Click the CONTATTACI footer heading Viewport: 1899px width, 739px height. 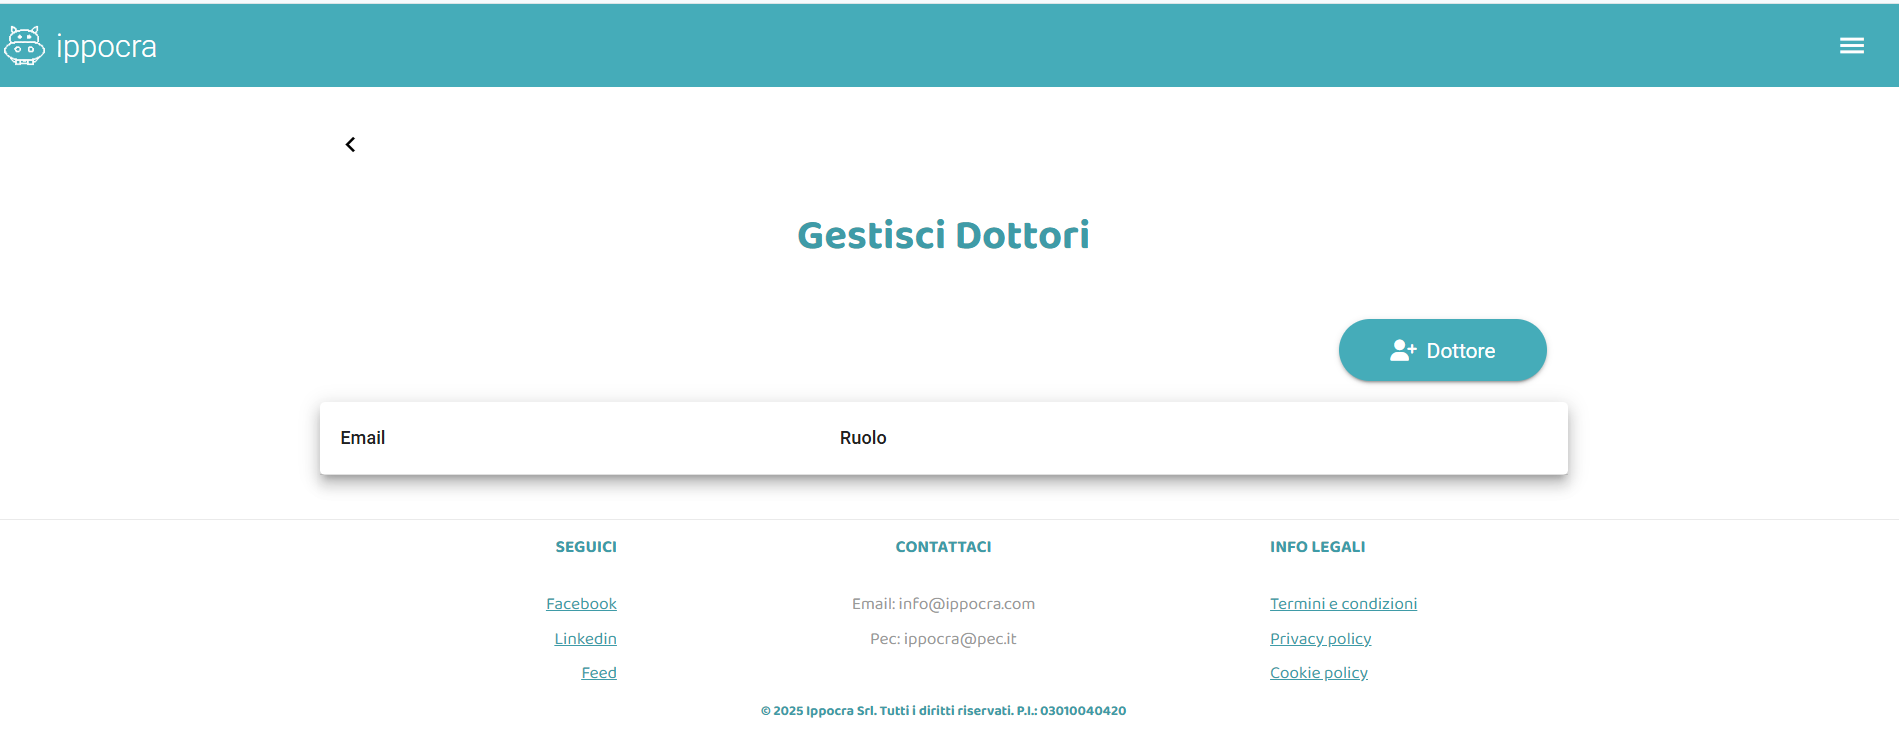click(943, 547)
